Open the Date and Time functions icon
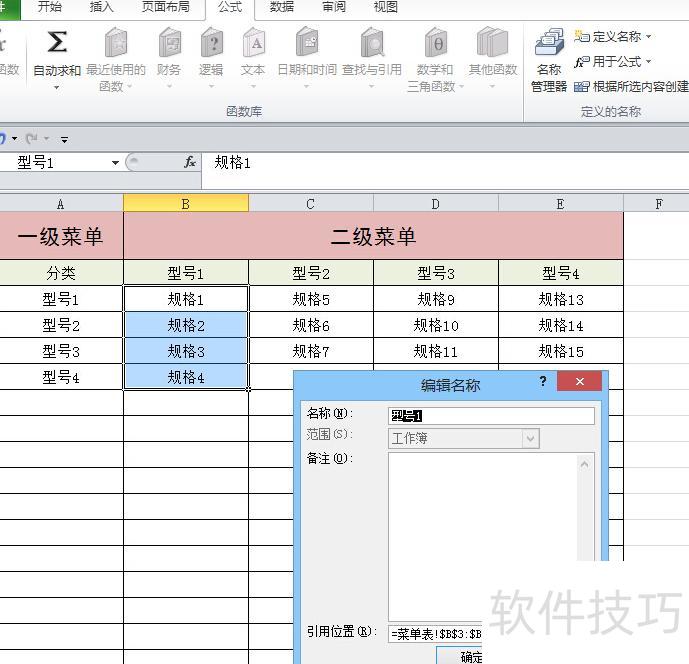The height and width of the screenshot is (664, 689). click(306, 43)
